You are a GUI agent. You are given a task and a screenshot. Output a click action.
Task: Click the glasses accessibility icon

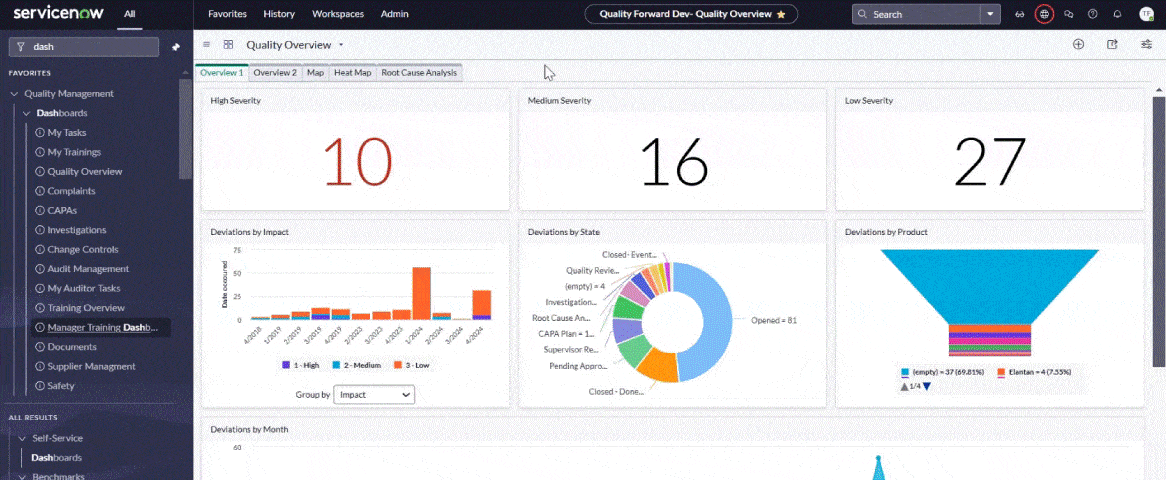coord(1019,14)
